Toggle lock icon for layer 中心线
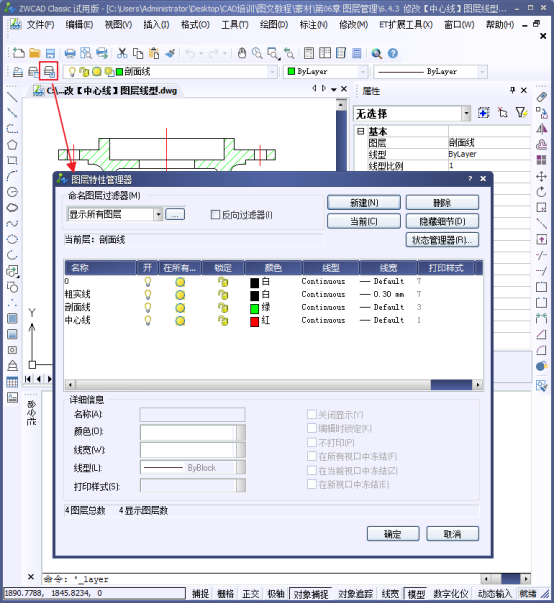 [x=223, y=320]
